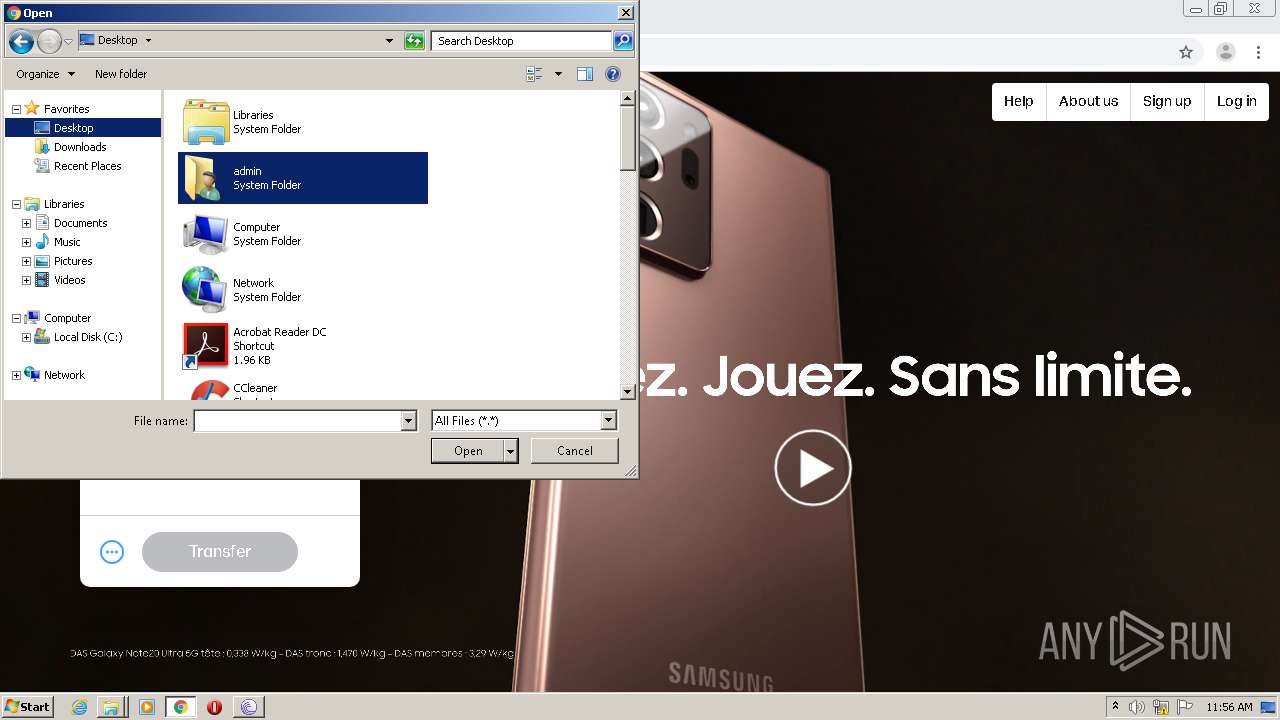
Task: Expand the Music library node
Action: [26, 242]
